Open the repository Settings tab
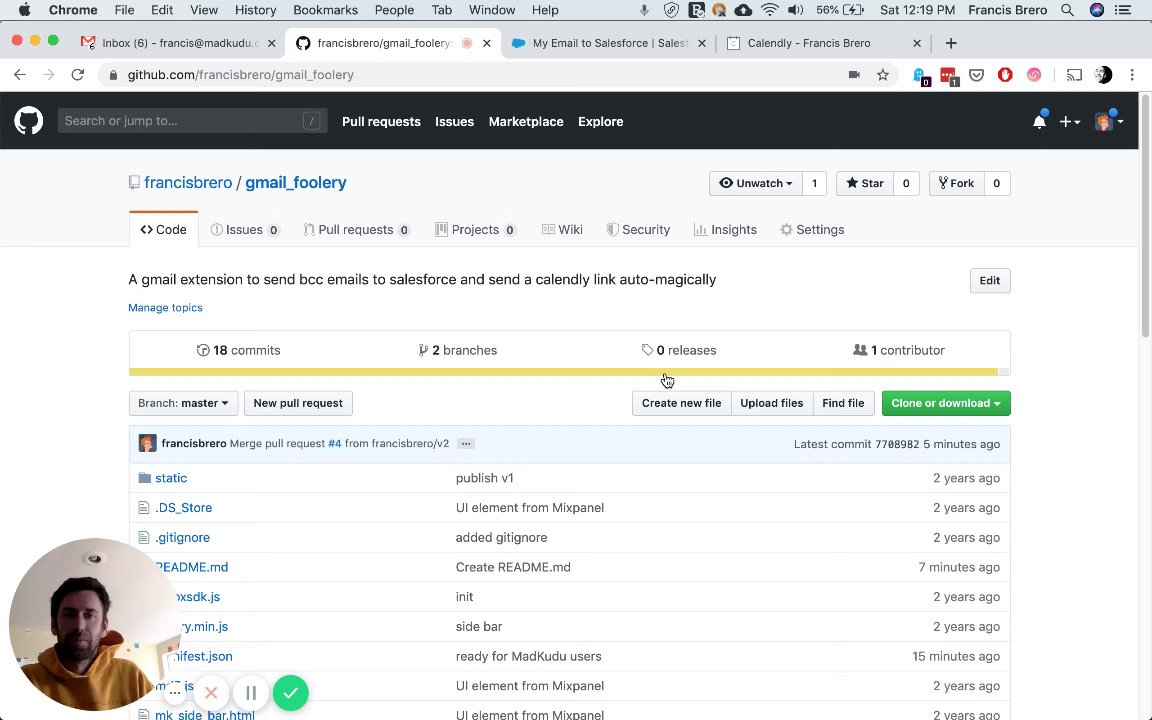The width and height of the screenshot is (1152, 720). point(812,230)
